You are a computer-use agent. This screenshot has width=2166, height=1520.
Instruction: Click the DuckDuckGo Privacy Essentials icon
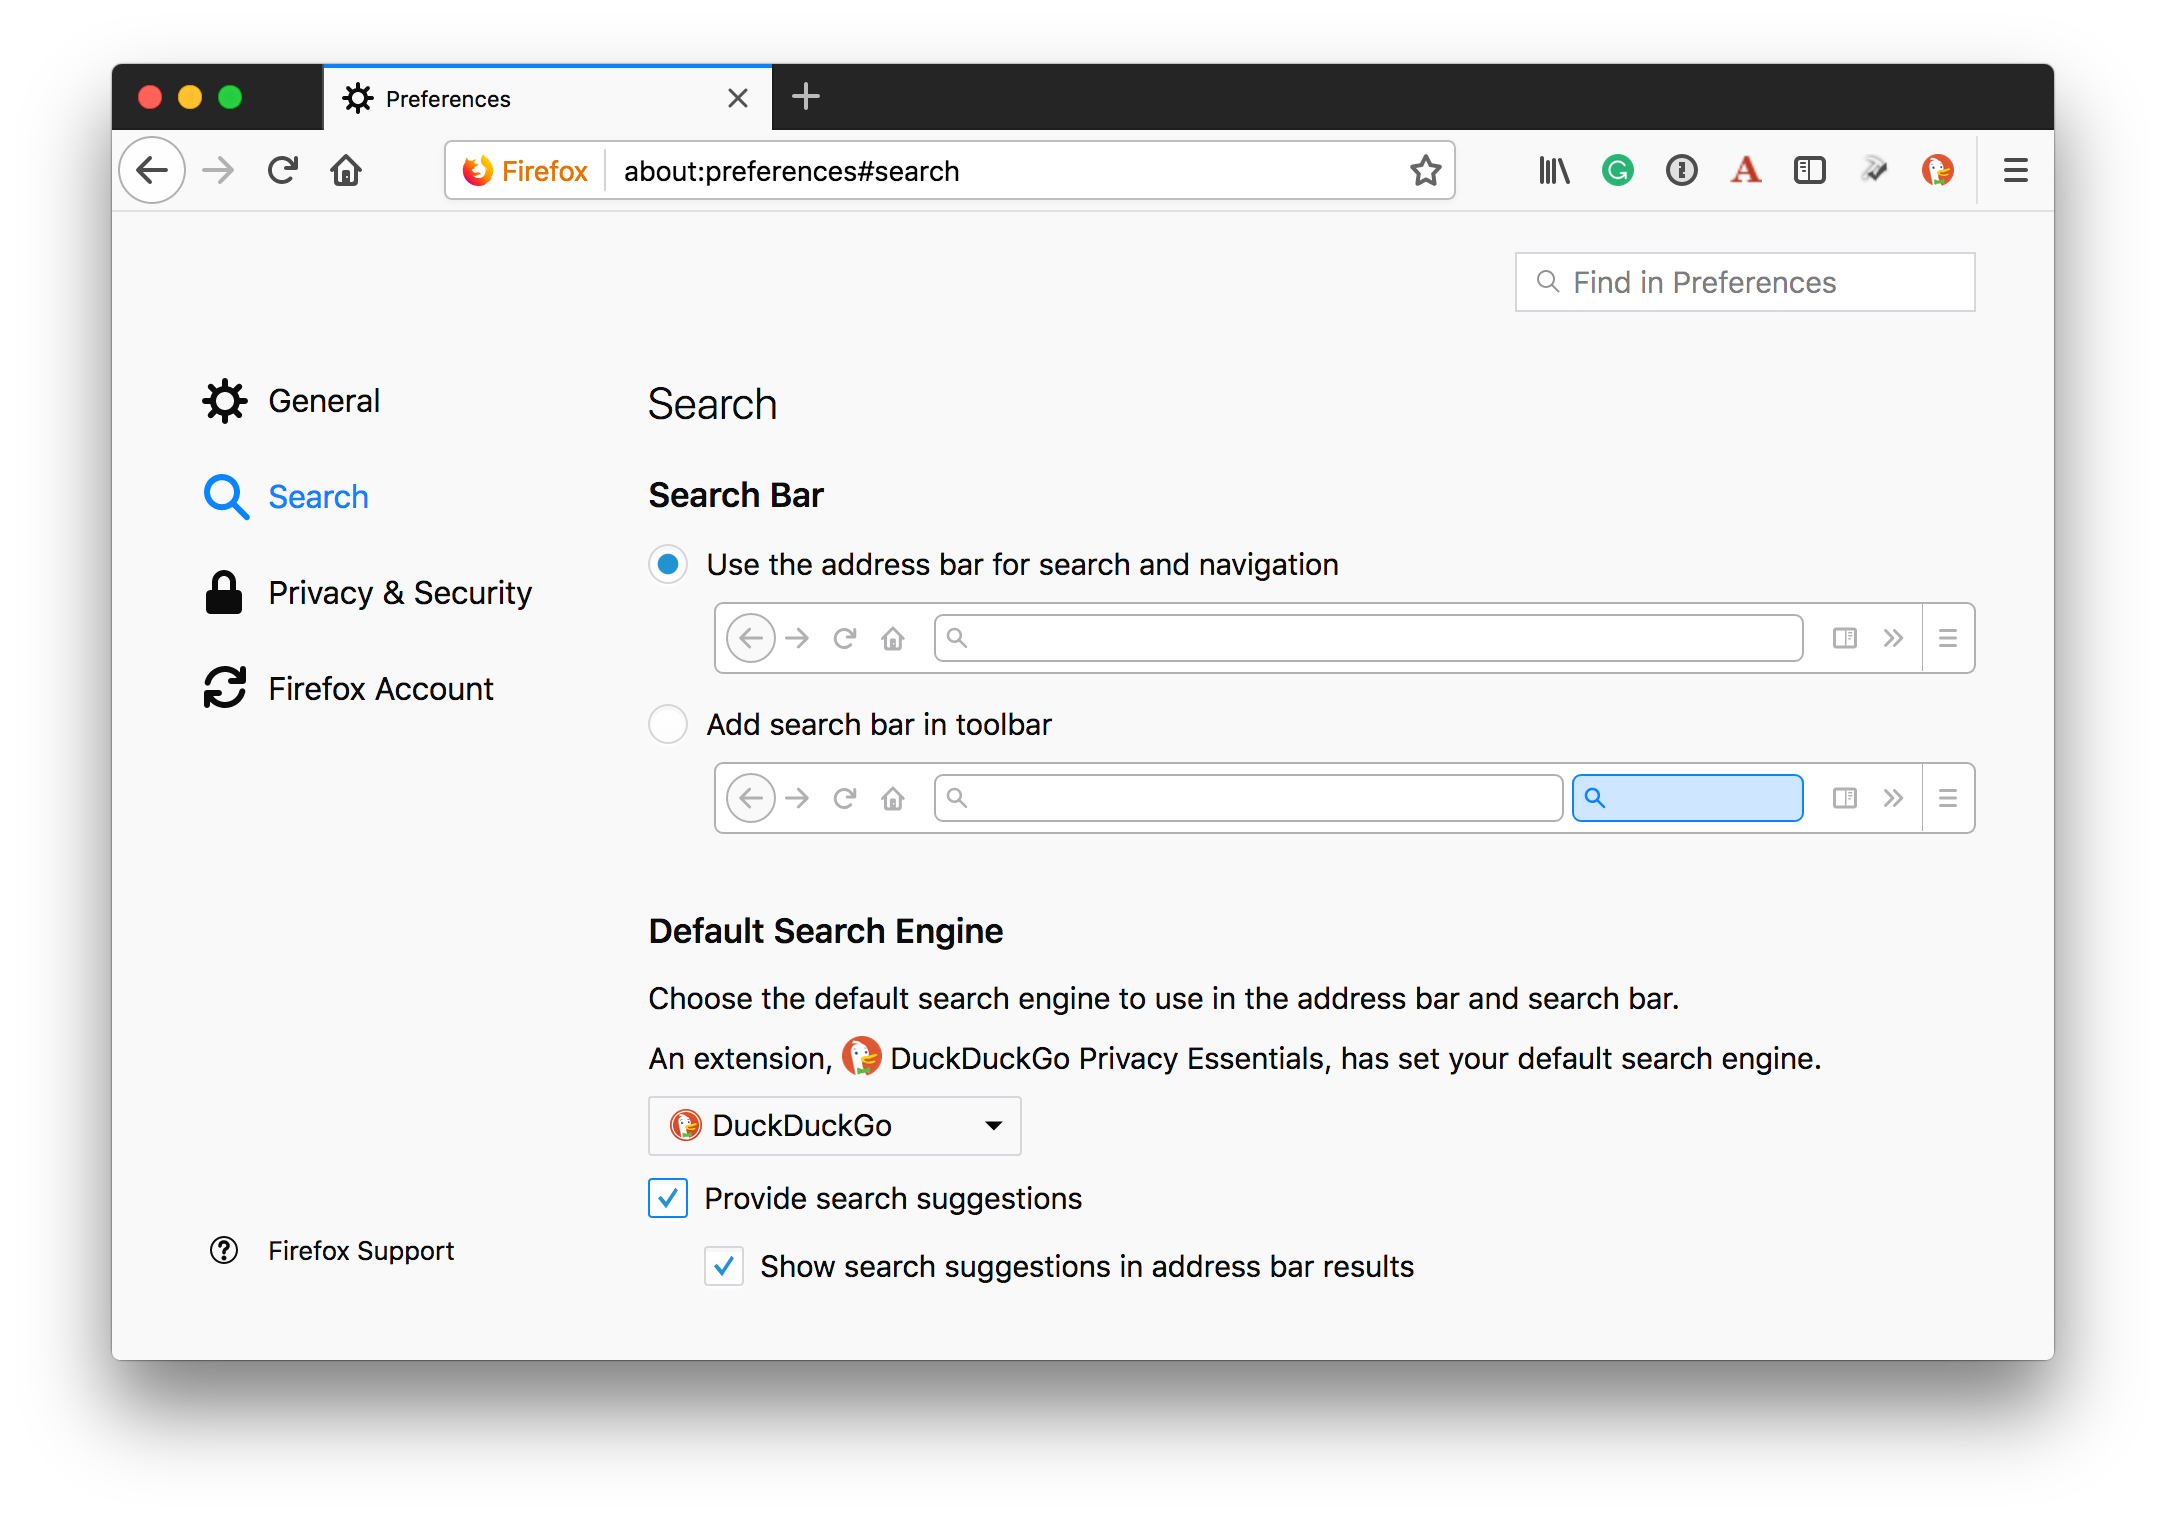click(1939, 169)
